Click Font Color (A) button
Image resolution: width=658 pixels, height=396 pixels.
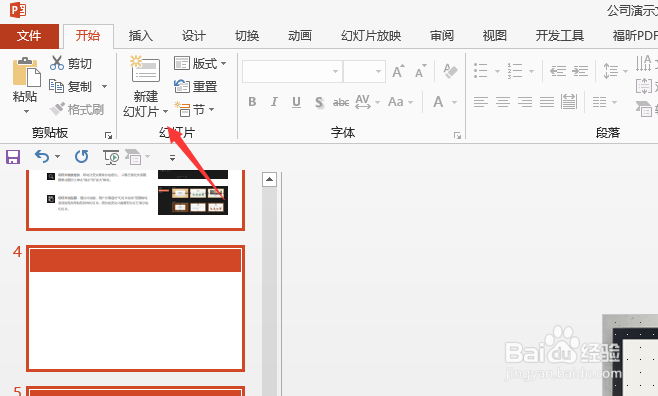(x=438, y=102)
